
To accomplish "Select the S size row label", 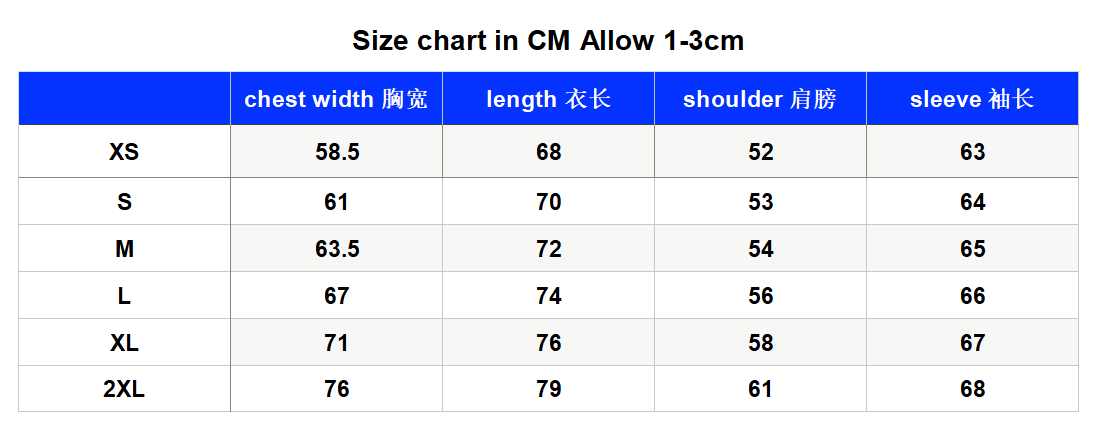I will 124,202.
